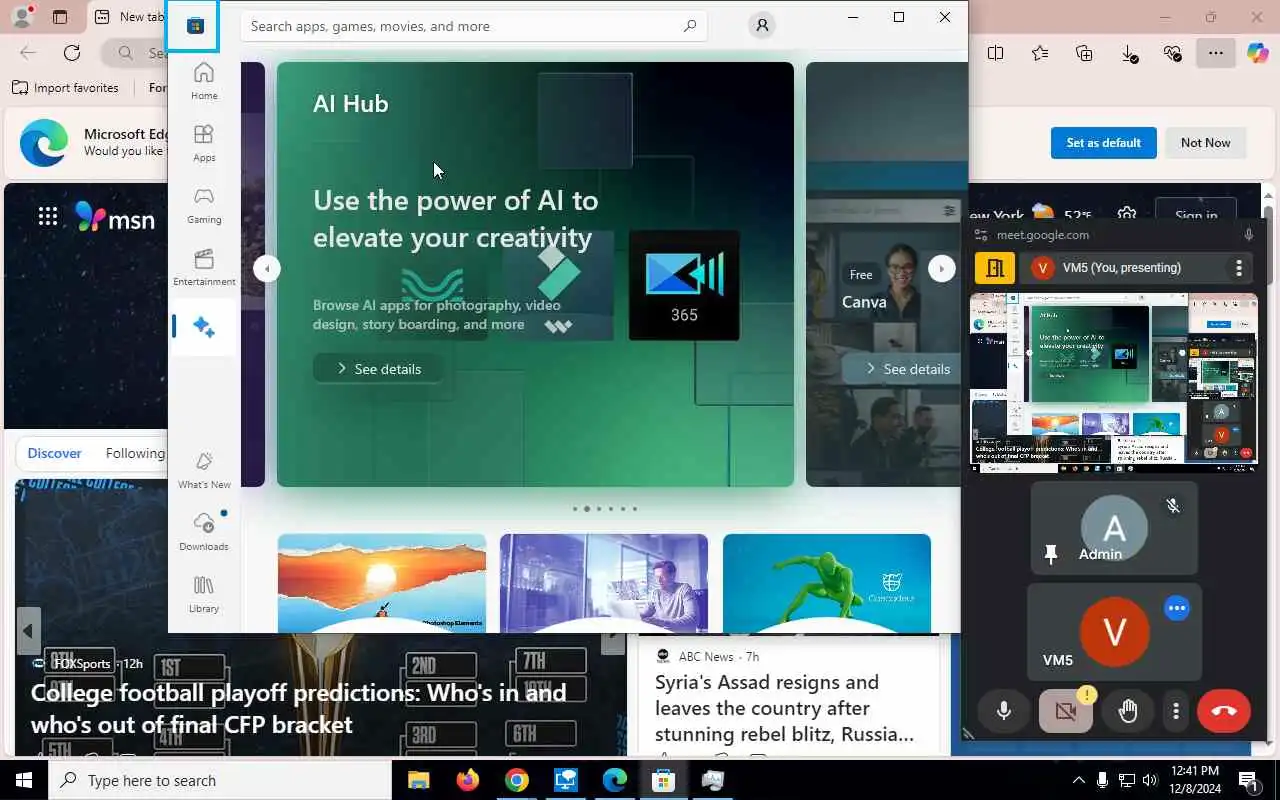Image resolution: width=1280 pixels, height=800 pixels.
Task: Open What's New in Store sidebar
Action: 204,470
